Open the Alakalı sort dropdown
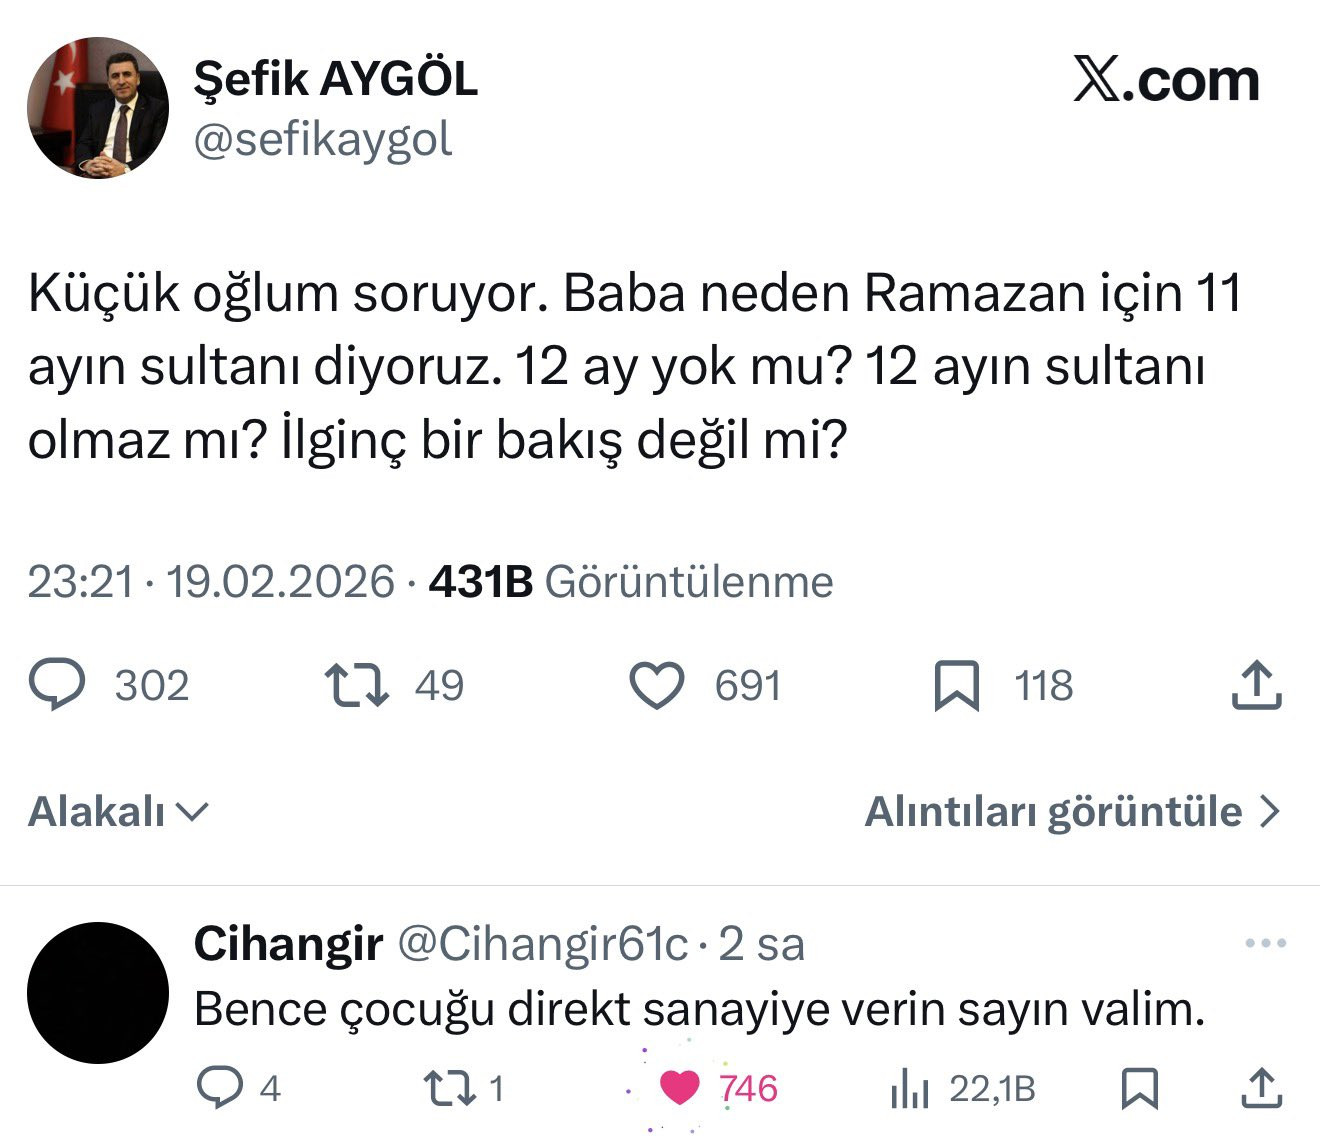The image size is (1320, 1144). pyautogui.click(x=118, y=812)
